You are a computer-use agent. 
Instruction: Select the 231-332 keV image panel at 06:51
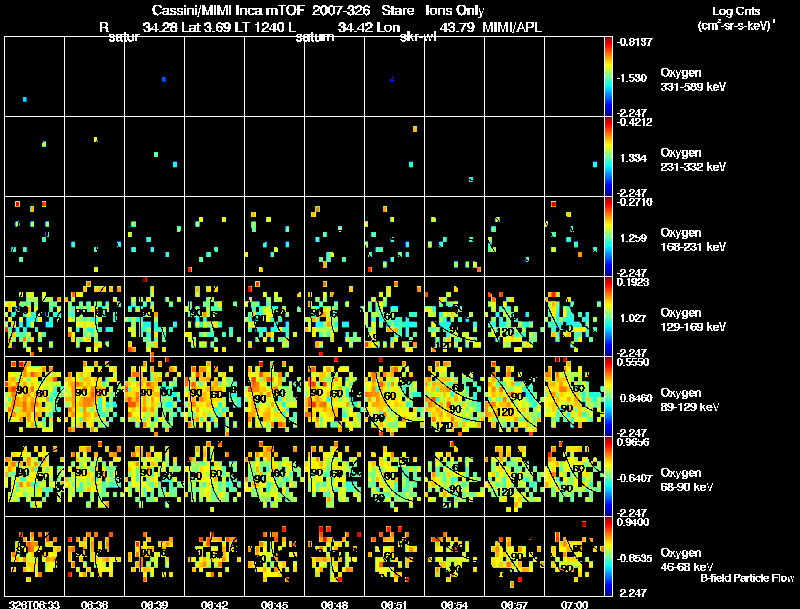coord(394,156)
